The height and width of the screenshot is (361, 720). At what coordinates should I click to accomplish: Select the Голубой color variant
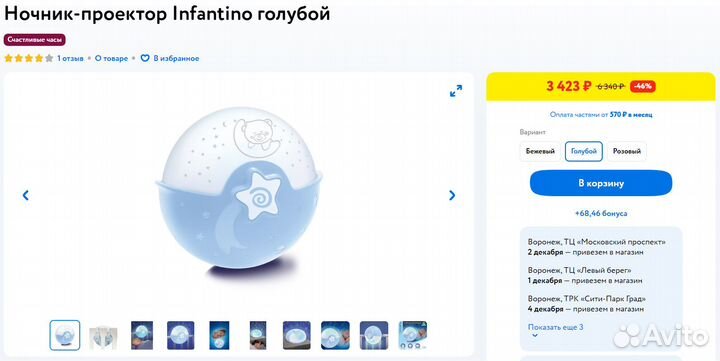584,151
